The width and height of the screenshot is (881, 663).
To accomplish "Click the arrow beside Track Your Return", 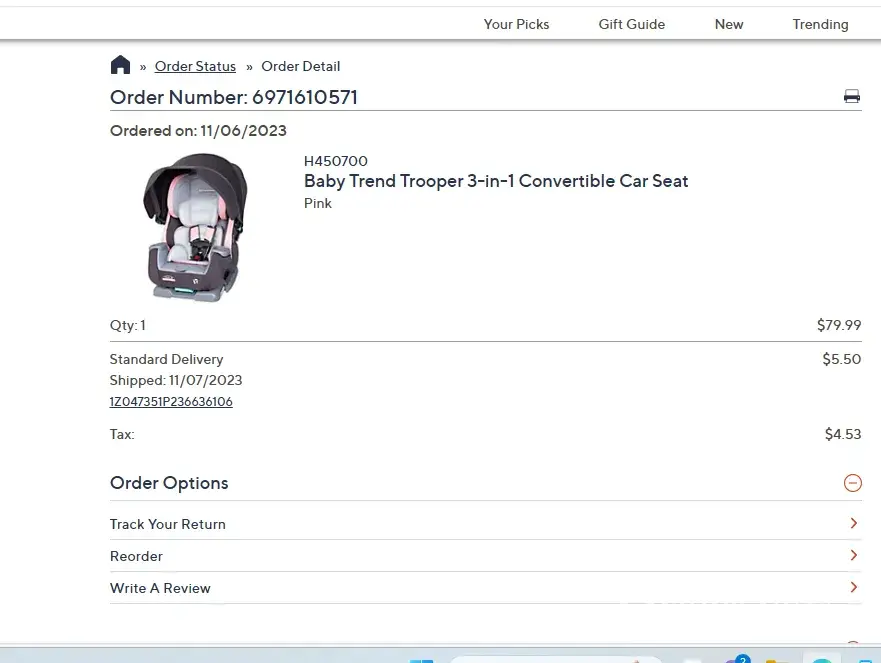I will (853, 523).
